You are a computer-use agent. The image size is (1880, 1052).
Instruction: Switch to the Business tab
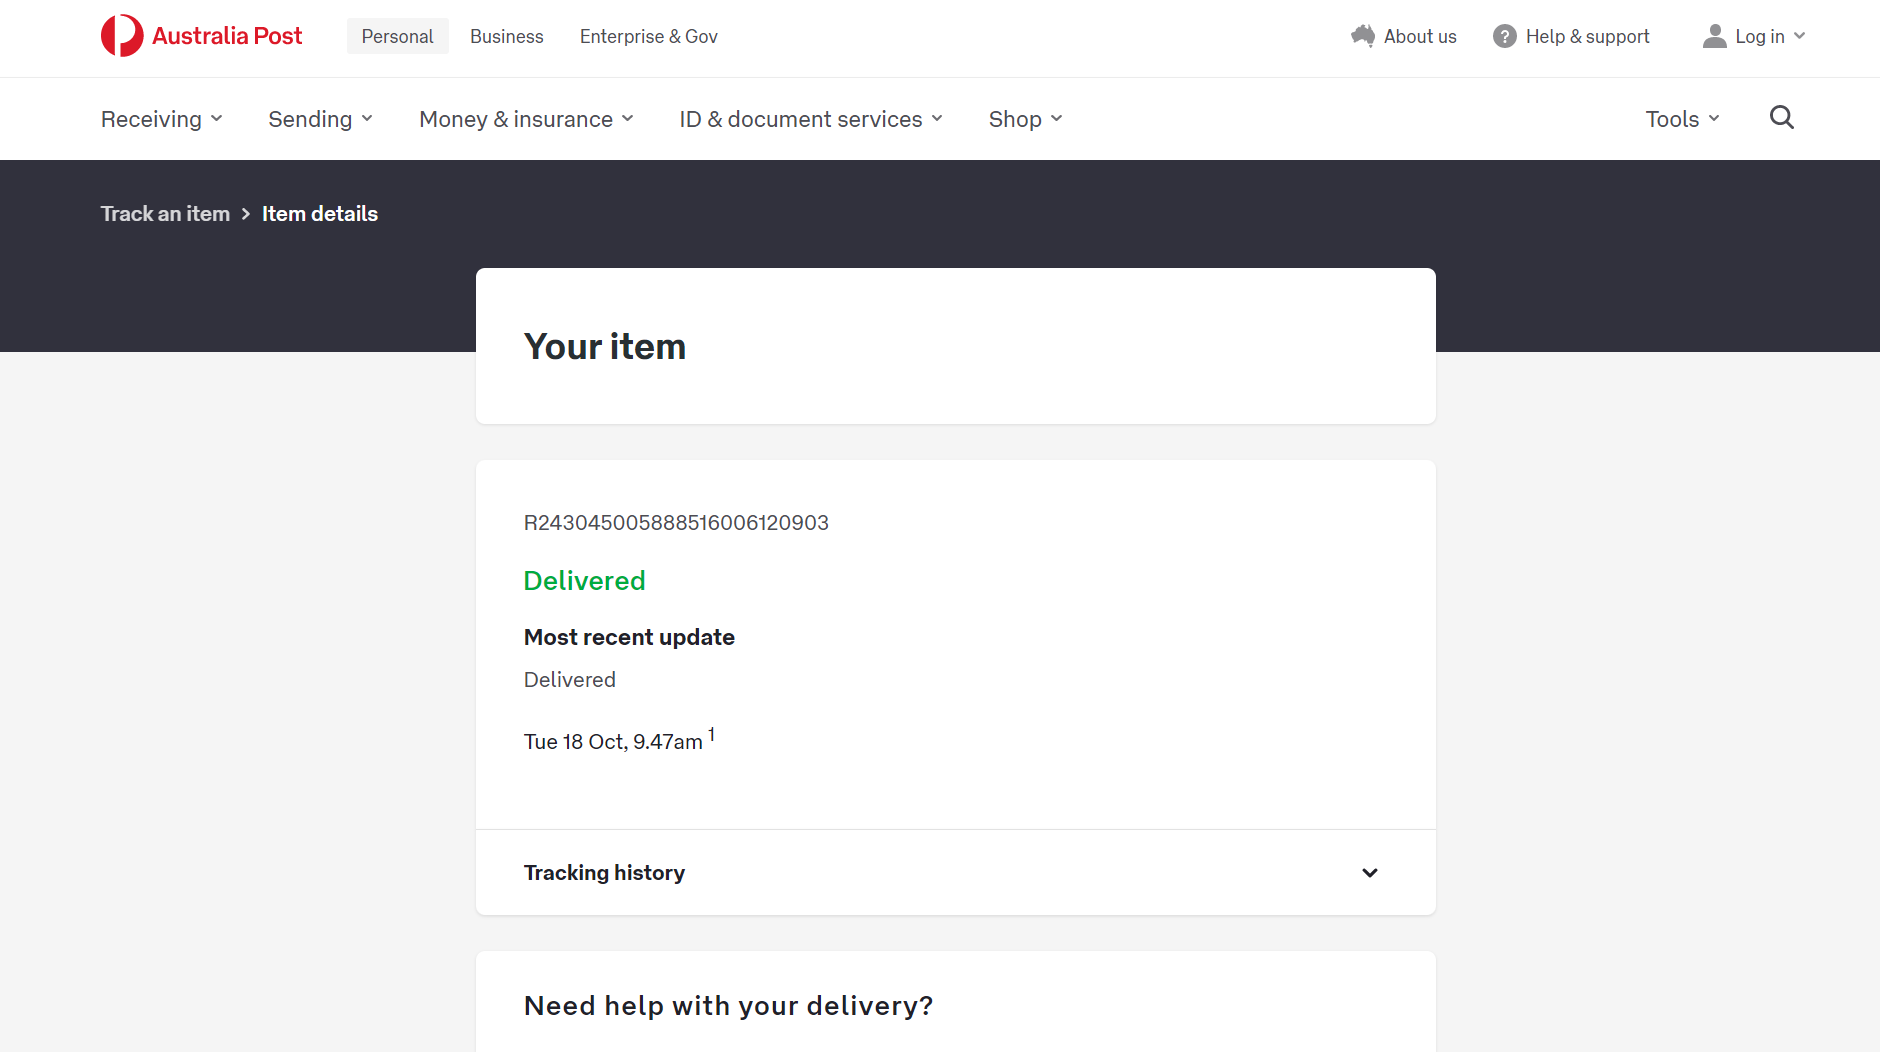506,36
